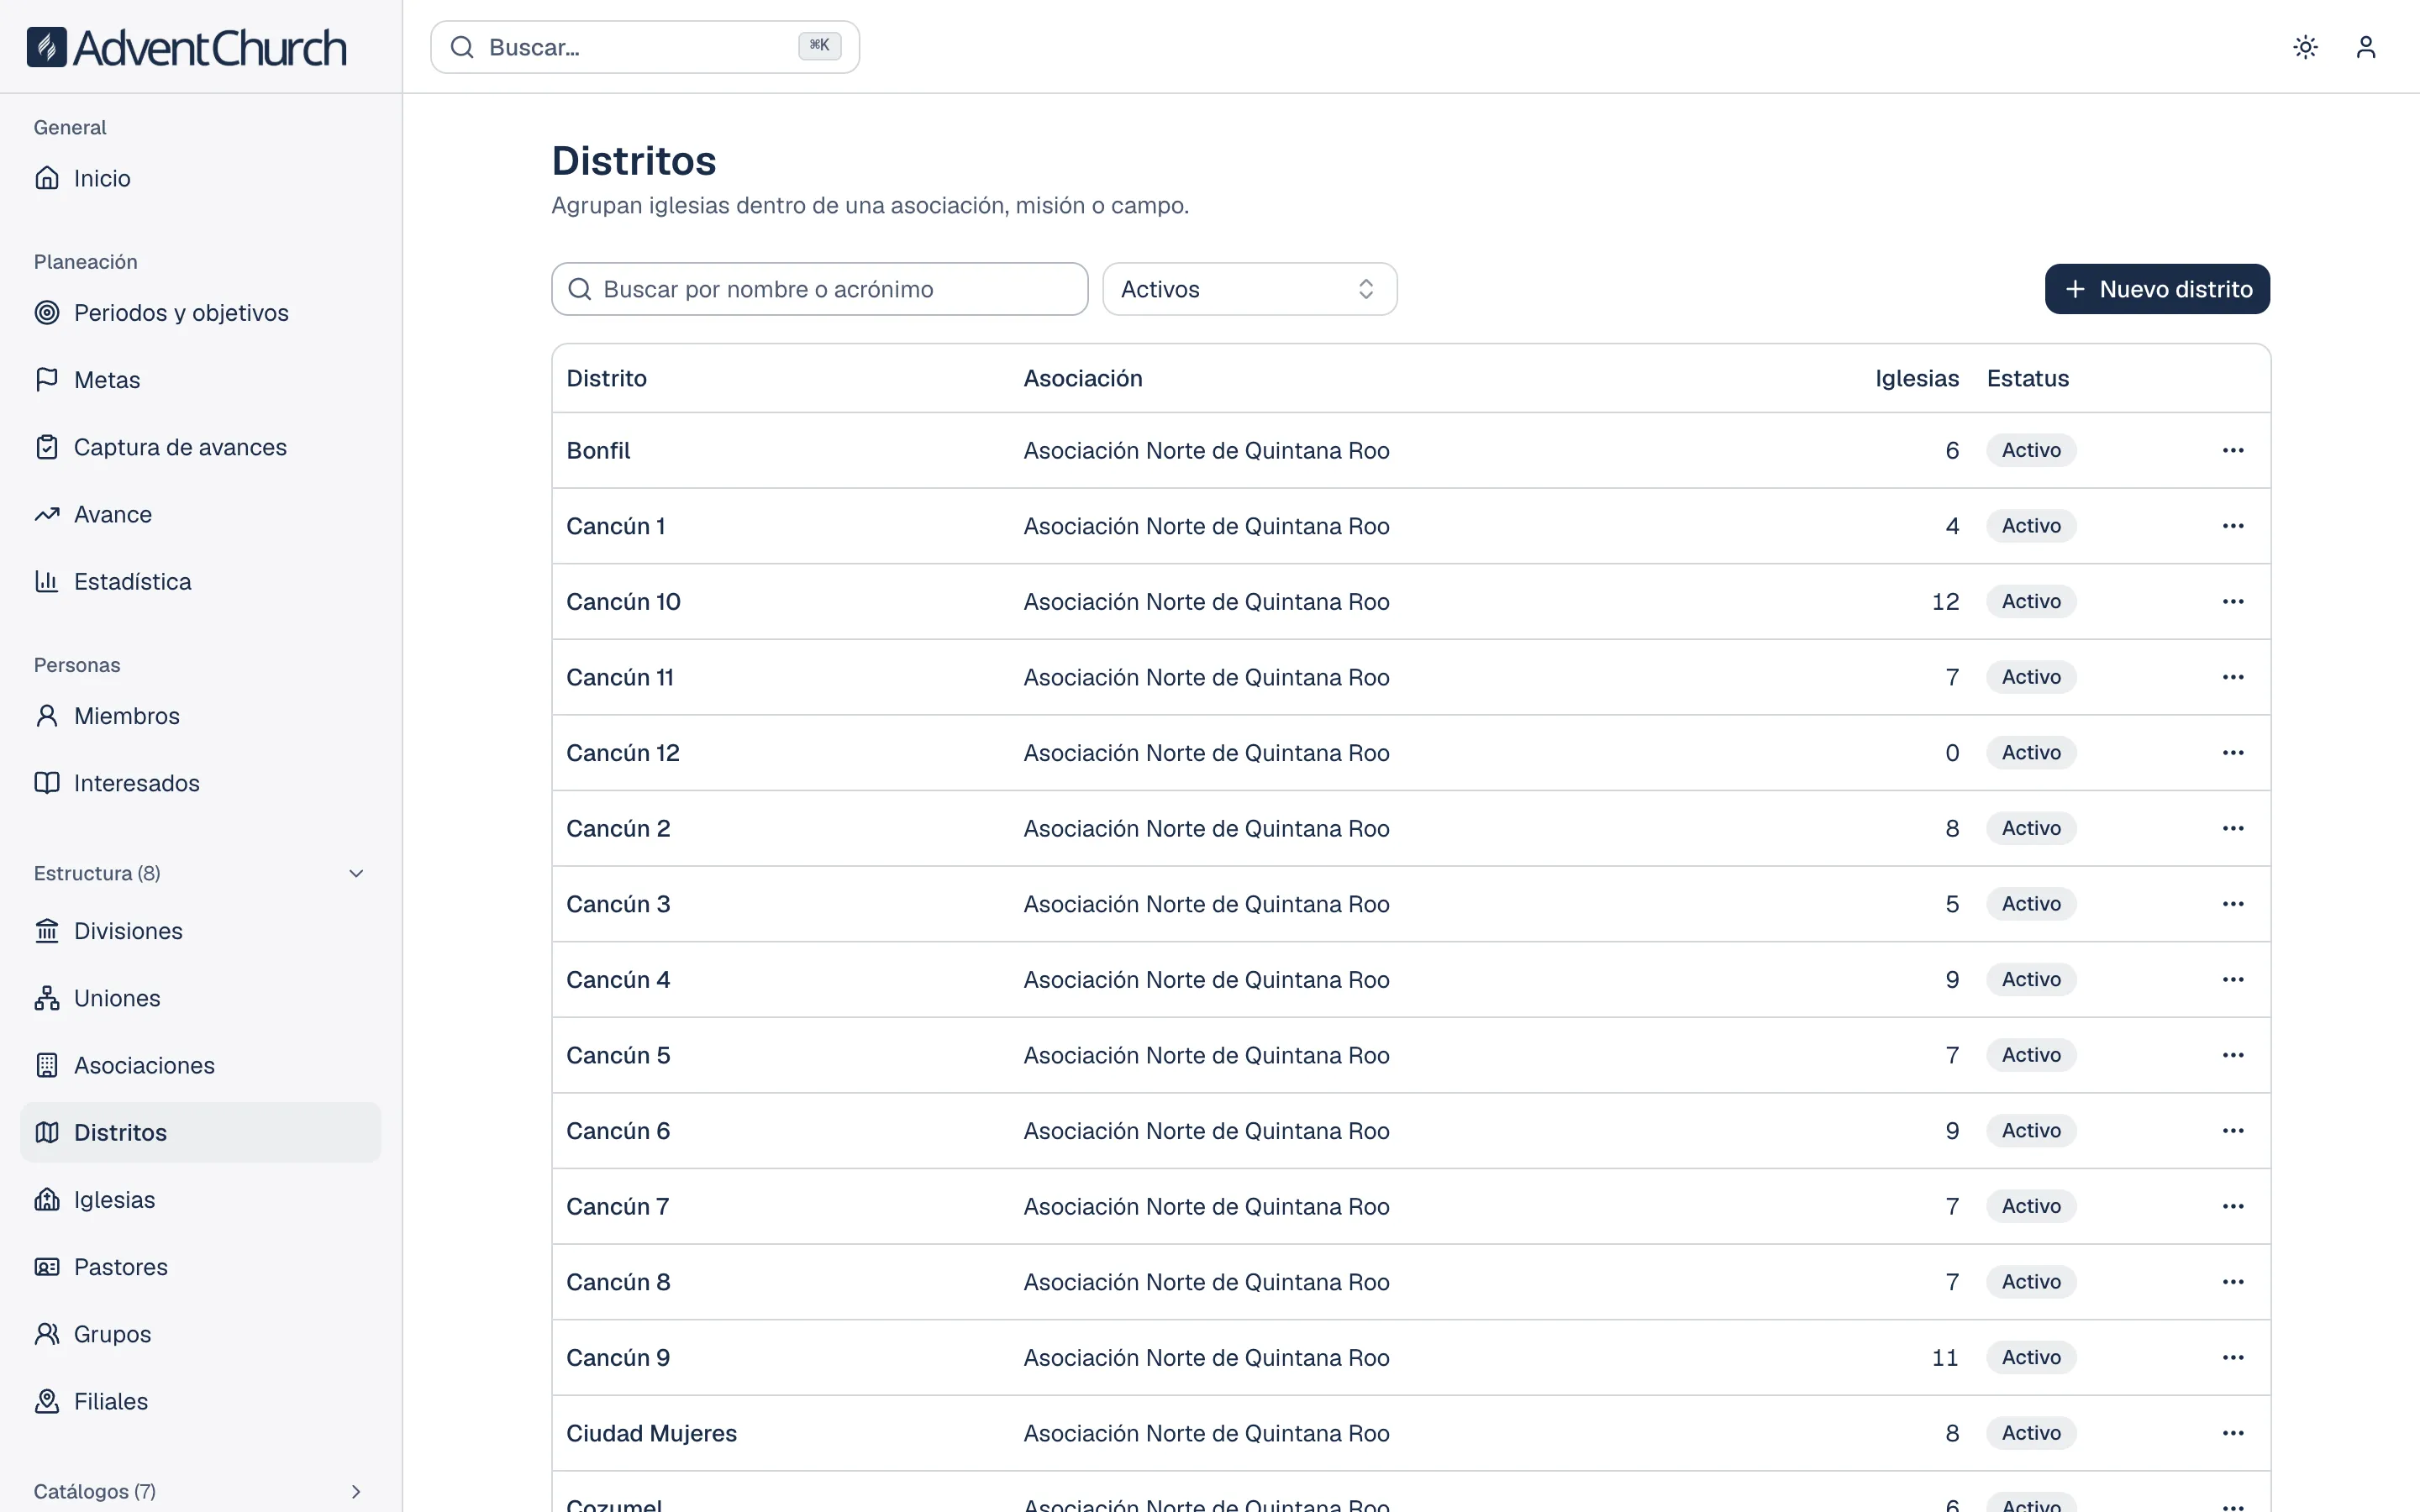
Task: Open actions menu for Cancún 3 row
Action: click(x=2233, y=904)
